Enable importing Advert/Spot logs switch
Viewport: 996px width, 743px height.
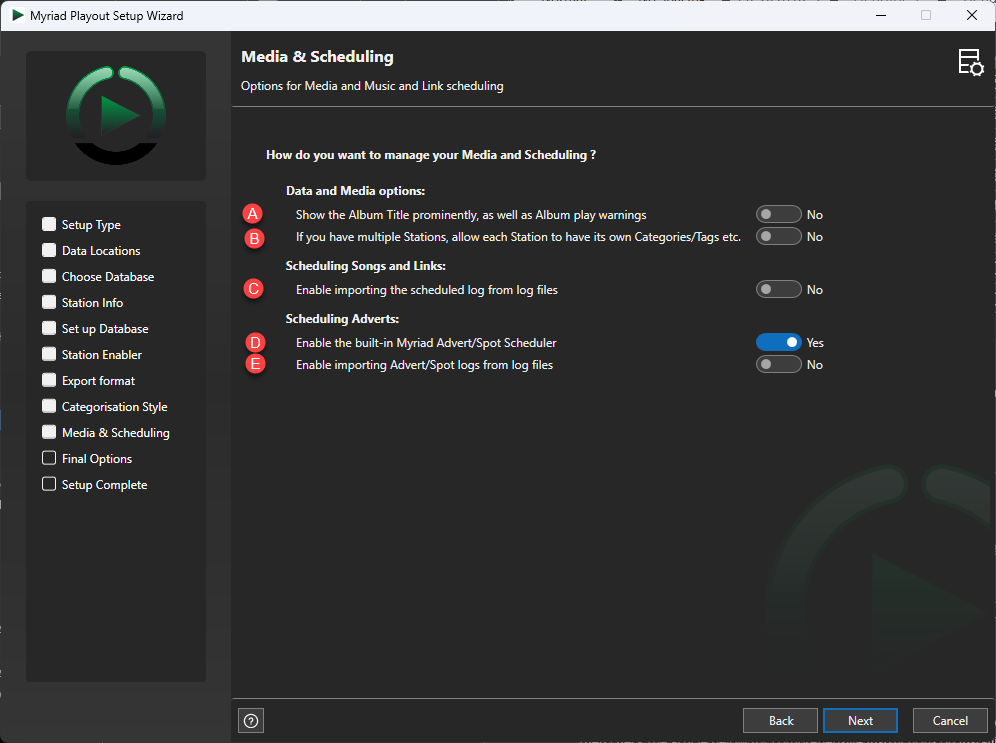point(778,365)
